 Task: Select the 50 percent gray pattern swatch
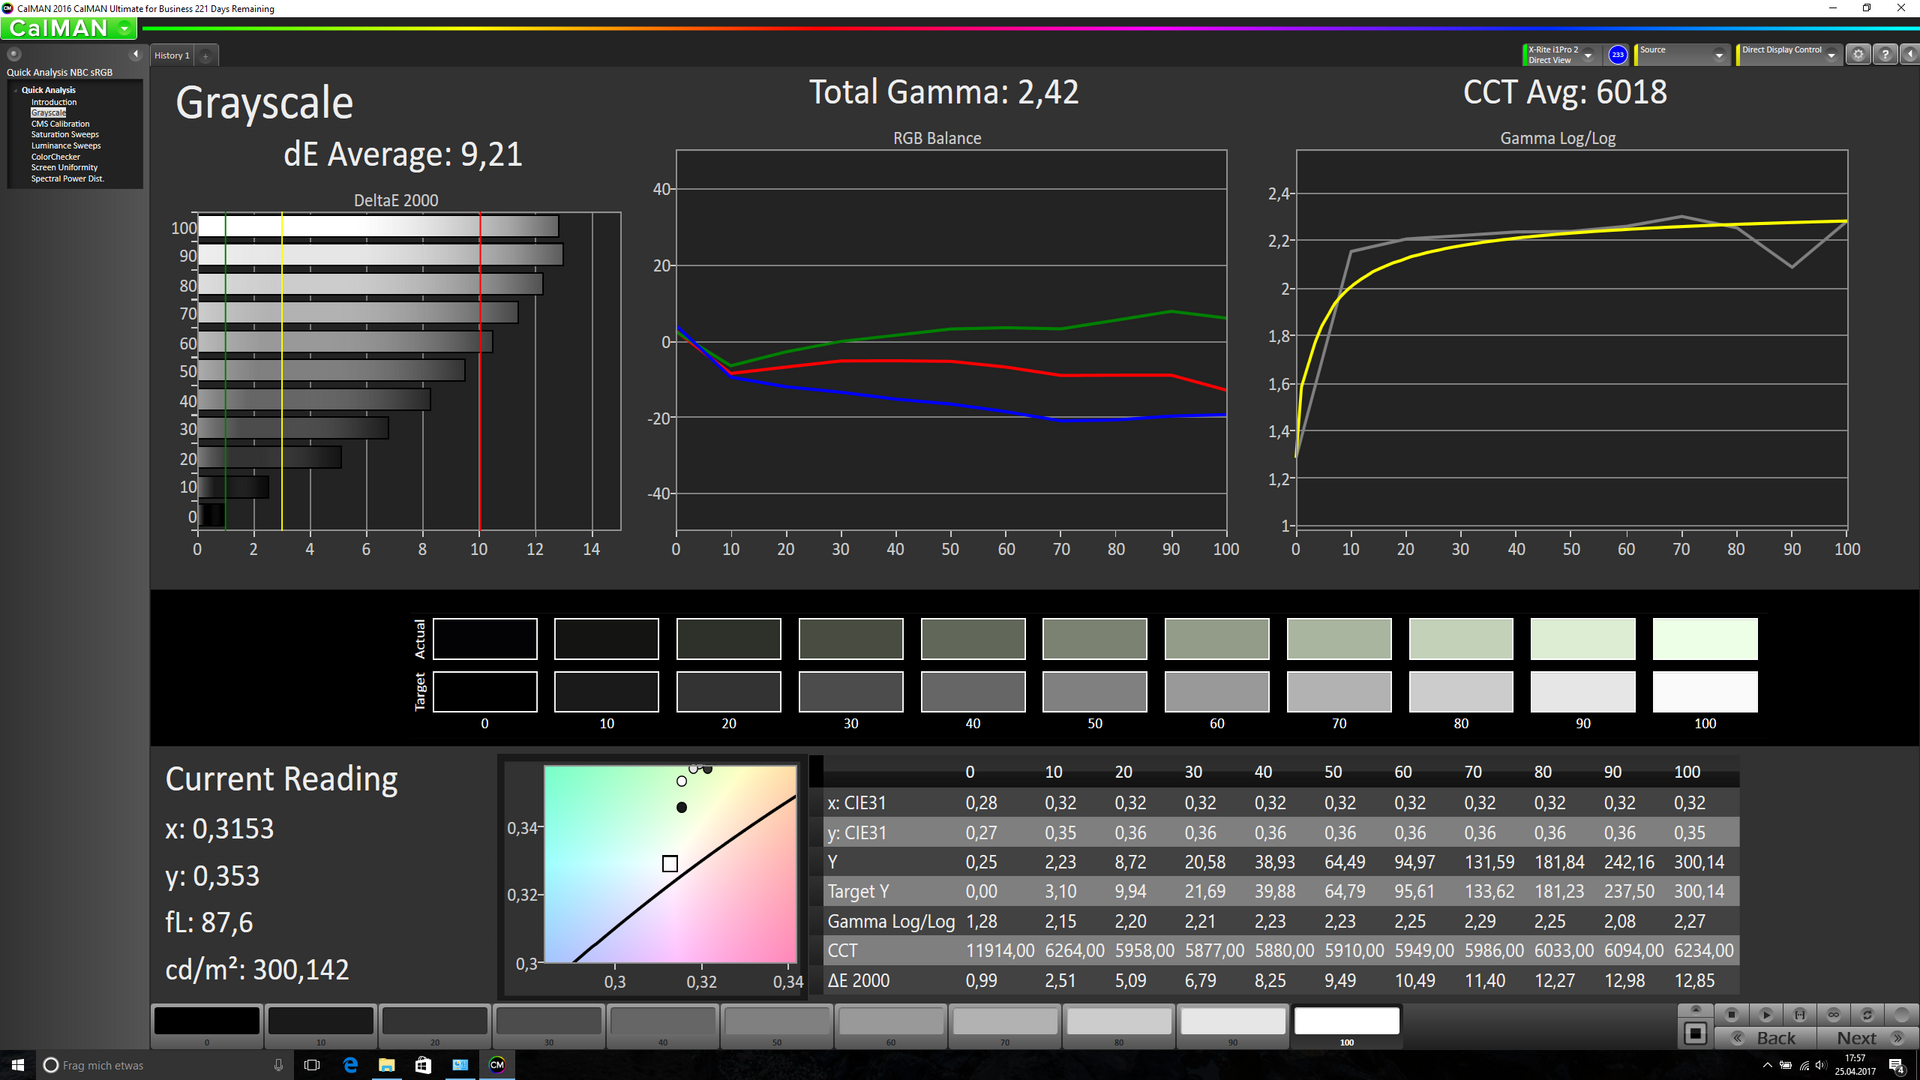coord(777,1021)
